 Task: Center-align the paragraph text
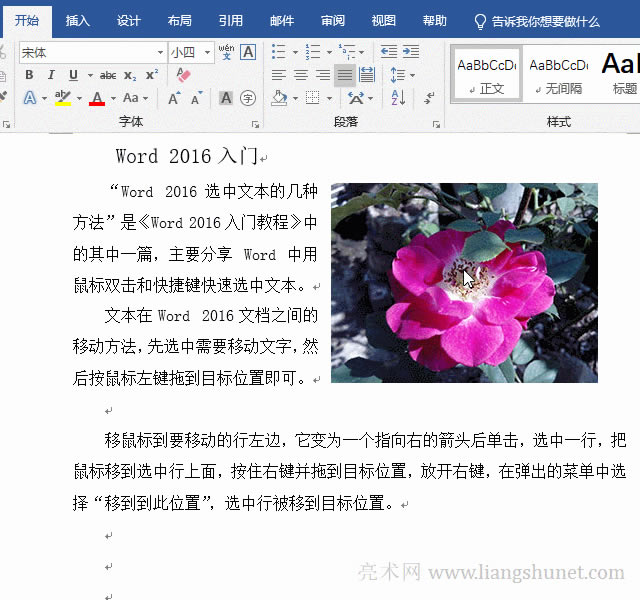coord(300,75)
